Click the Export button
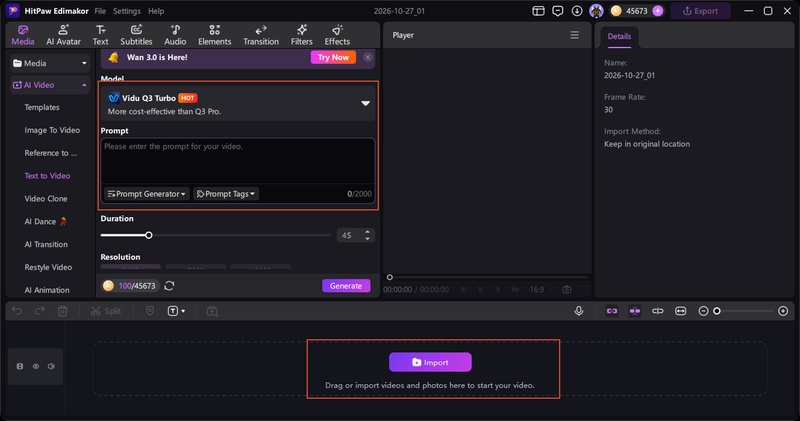Image resolution: width=800 pixels, height=421 pixels. click(700, 11)
